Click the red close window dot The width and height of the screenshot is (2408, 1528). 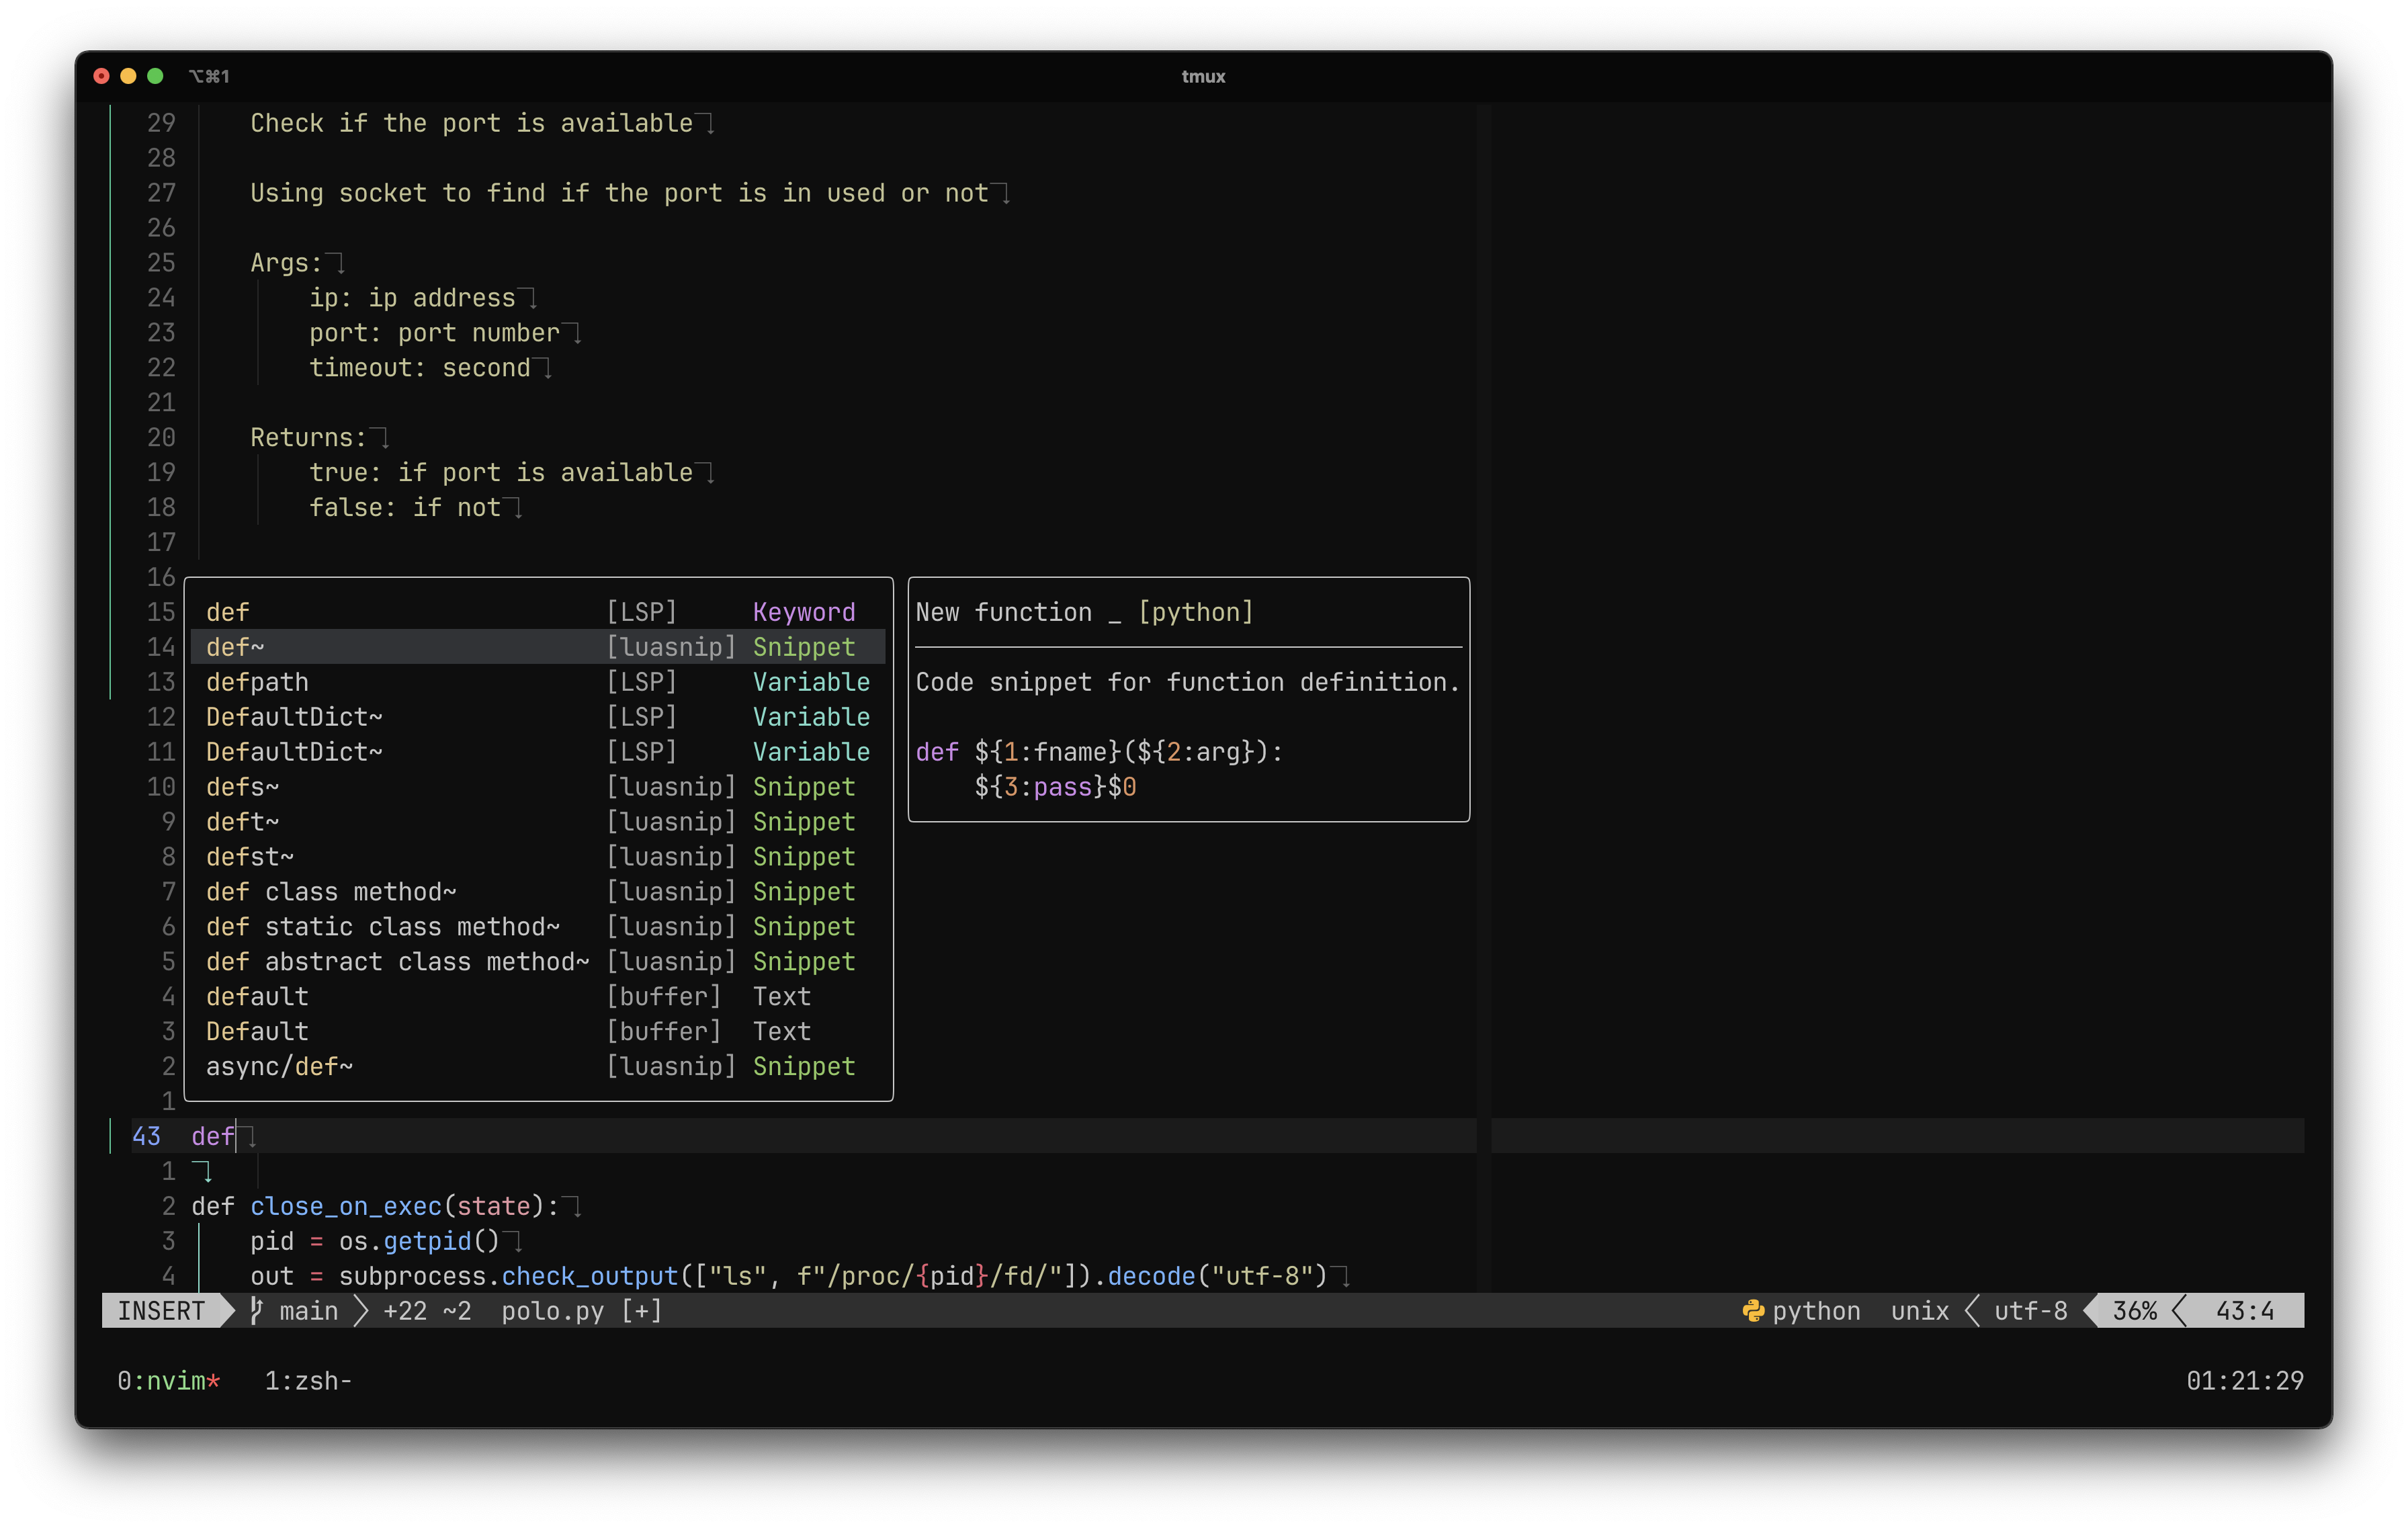(101, 76)
